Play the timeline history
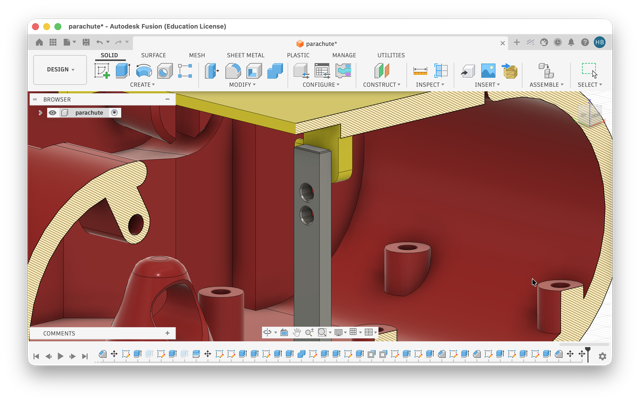 (x=60, y=356)
